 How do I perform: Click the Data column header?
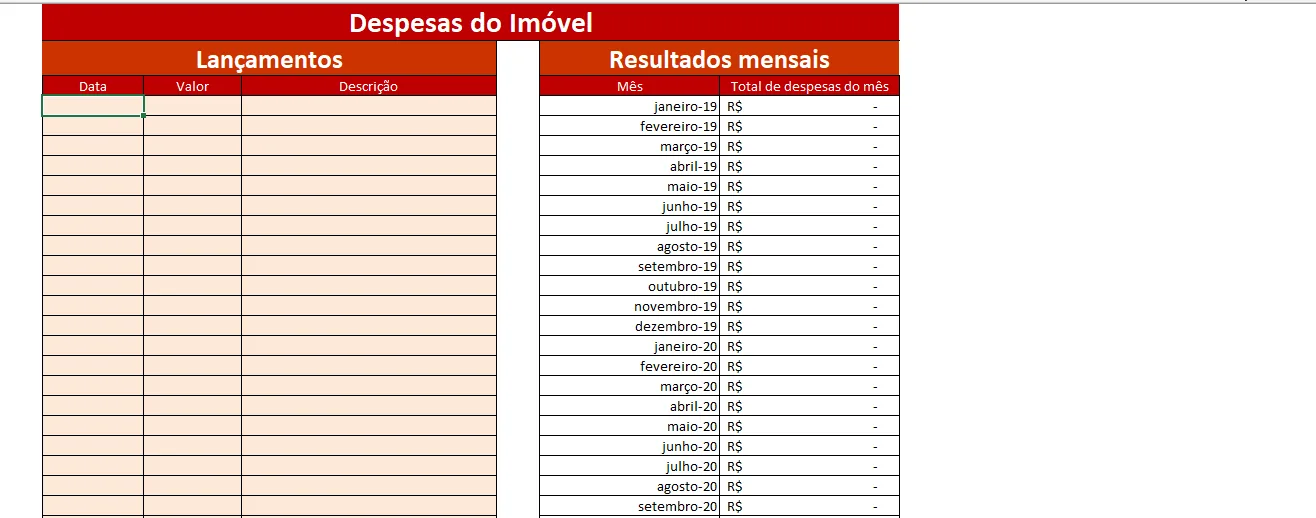[x=93, y=86]
